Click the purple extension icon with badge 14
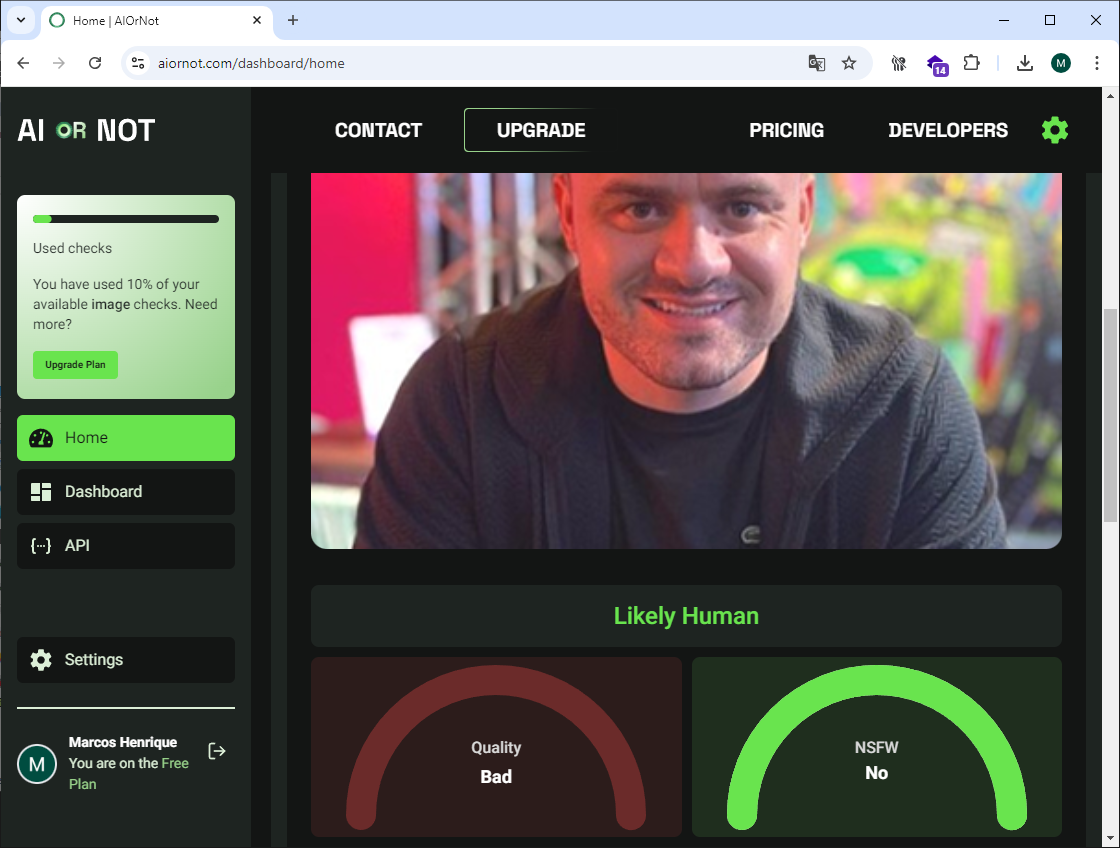The width and height of the screenshot is (1120, 848). [936, 64]
